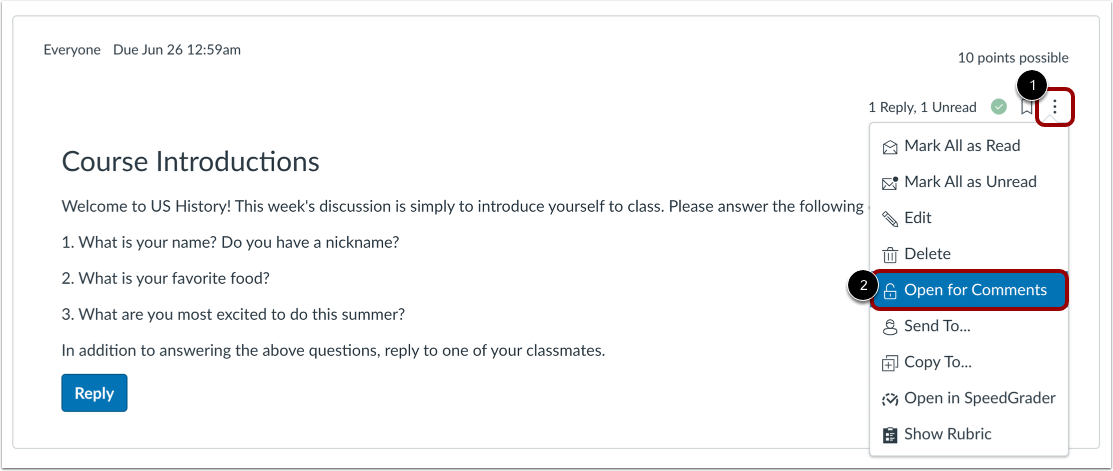Select Show Rubric text in menu

click(x=948, y=434)
